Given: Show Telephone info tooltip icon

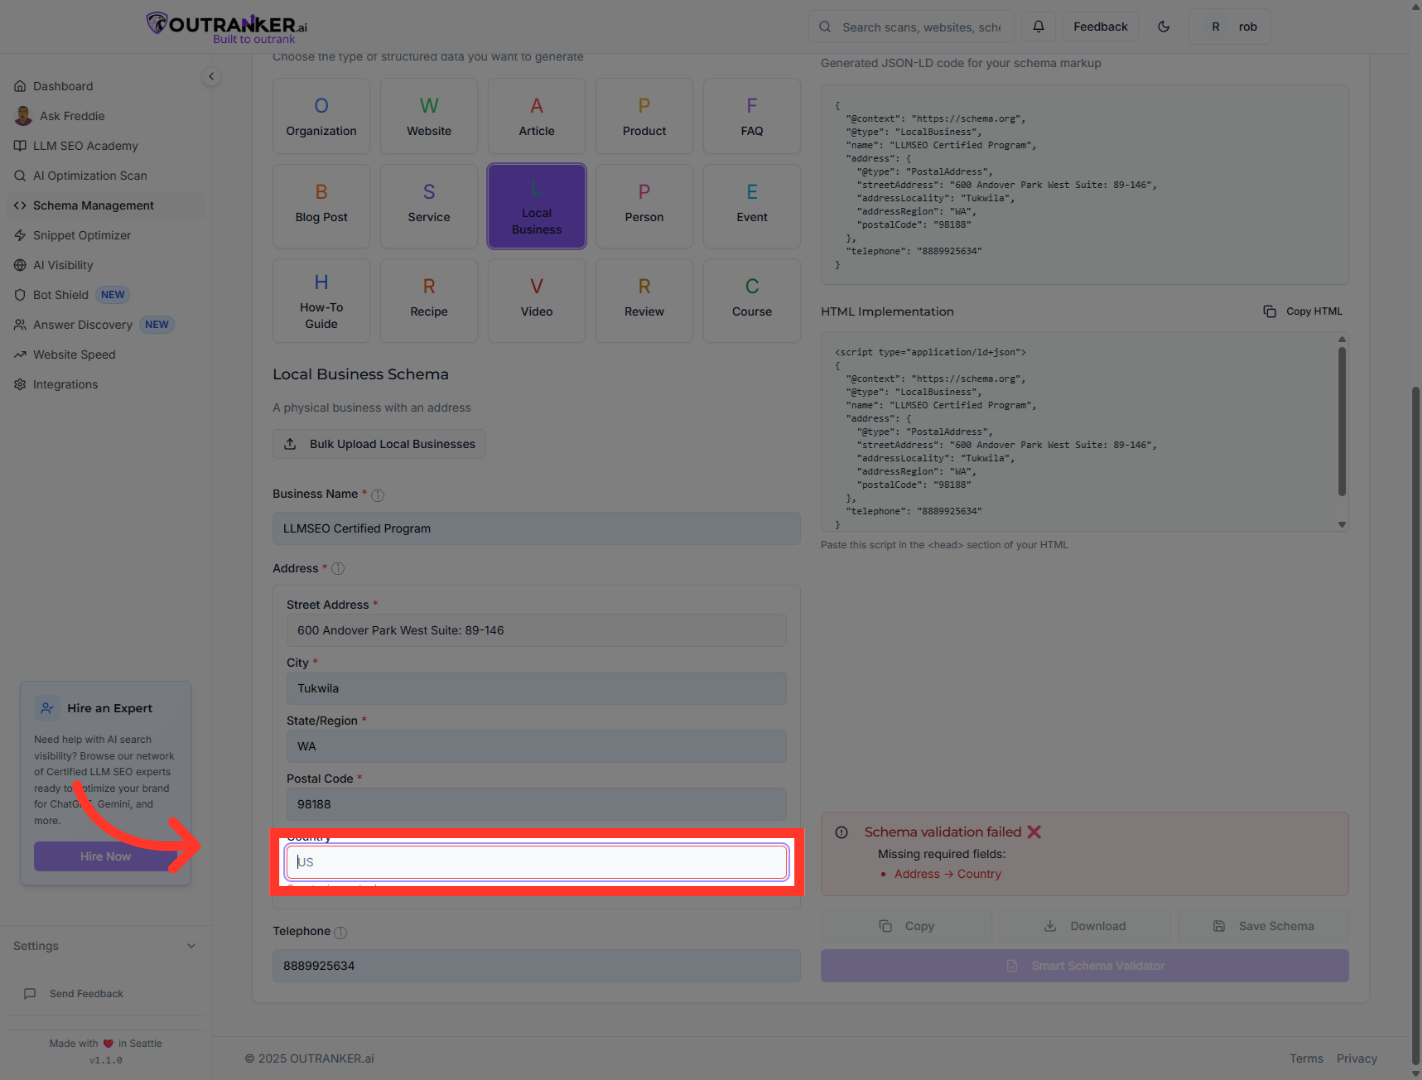Looking at the screenshot, I should tap(340, 932).
